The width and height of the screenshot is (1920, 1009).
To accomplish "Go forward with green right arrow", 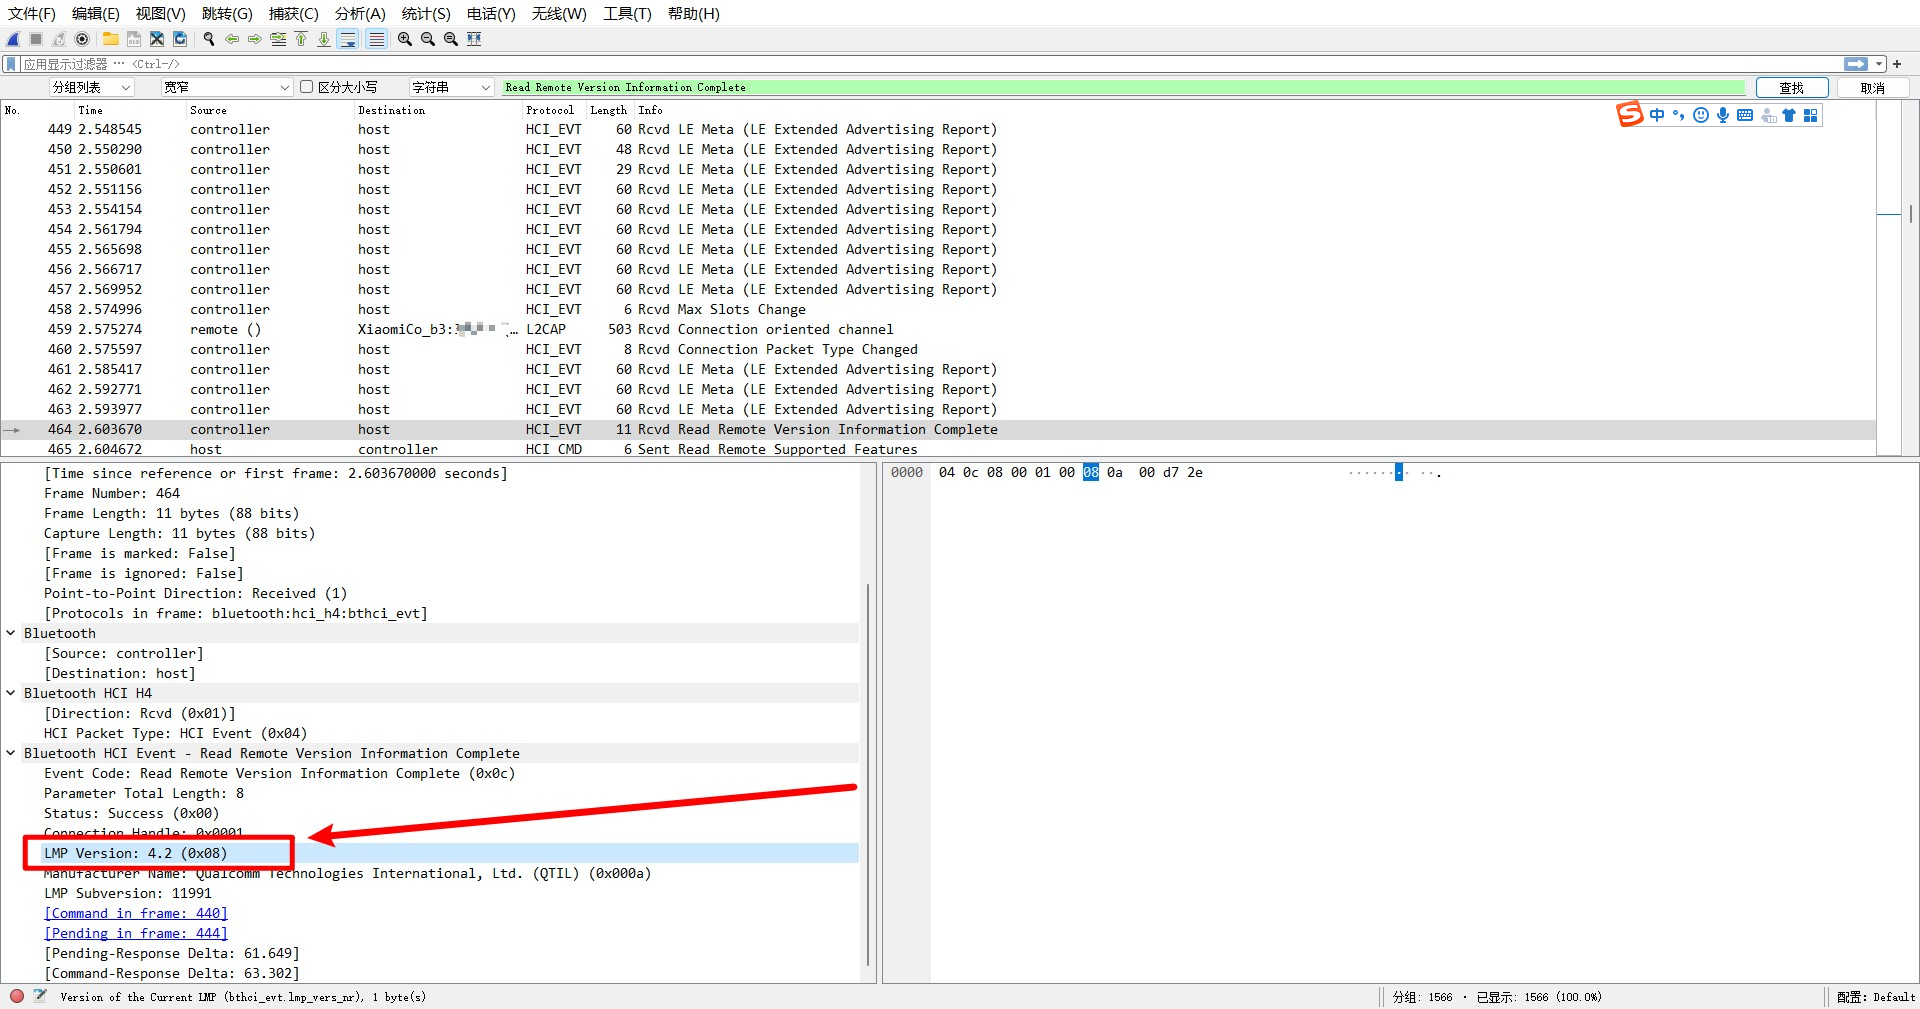I will click(x=255, y=39).
